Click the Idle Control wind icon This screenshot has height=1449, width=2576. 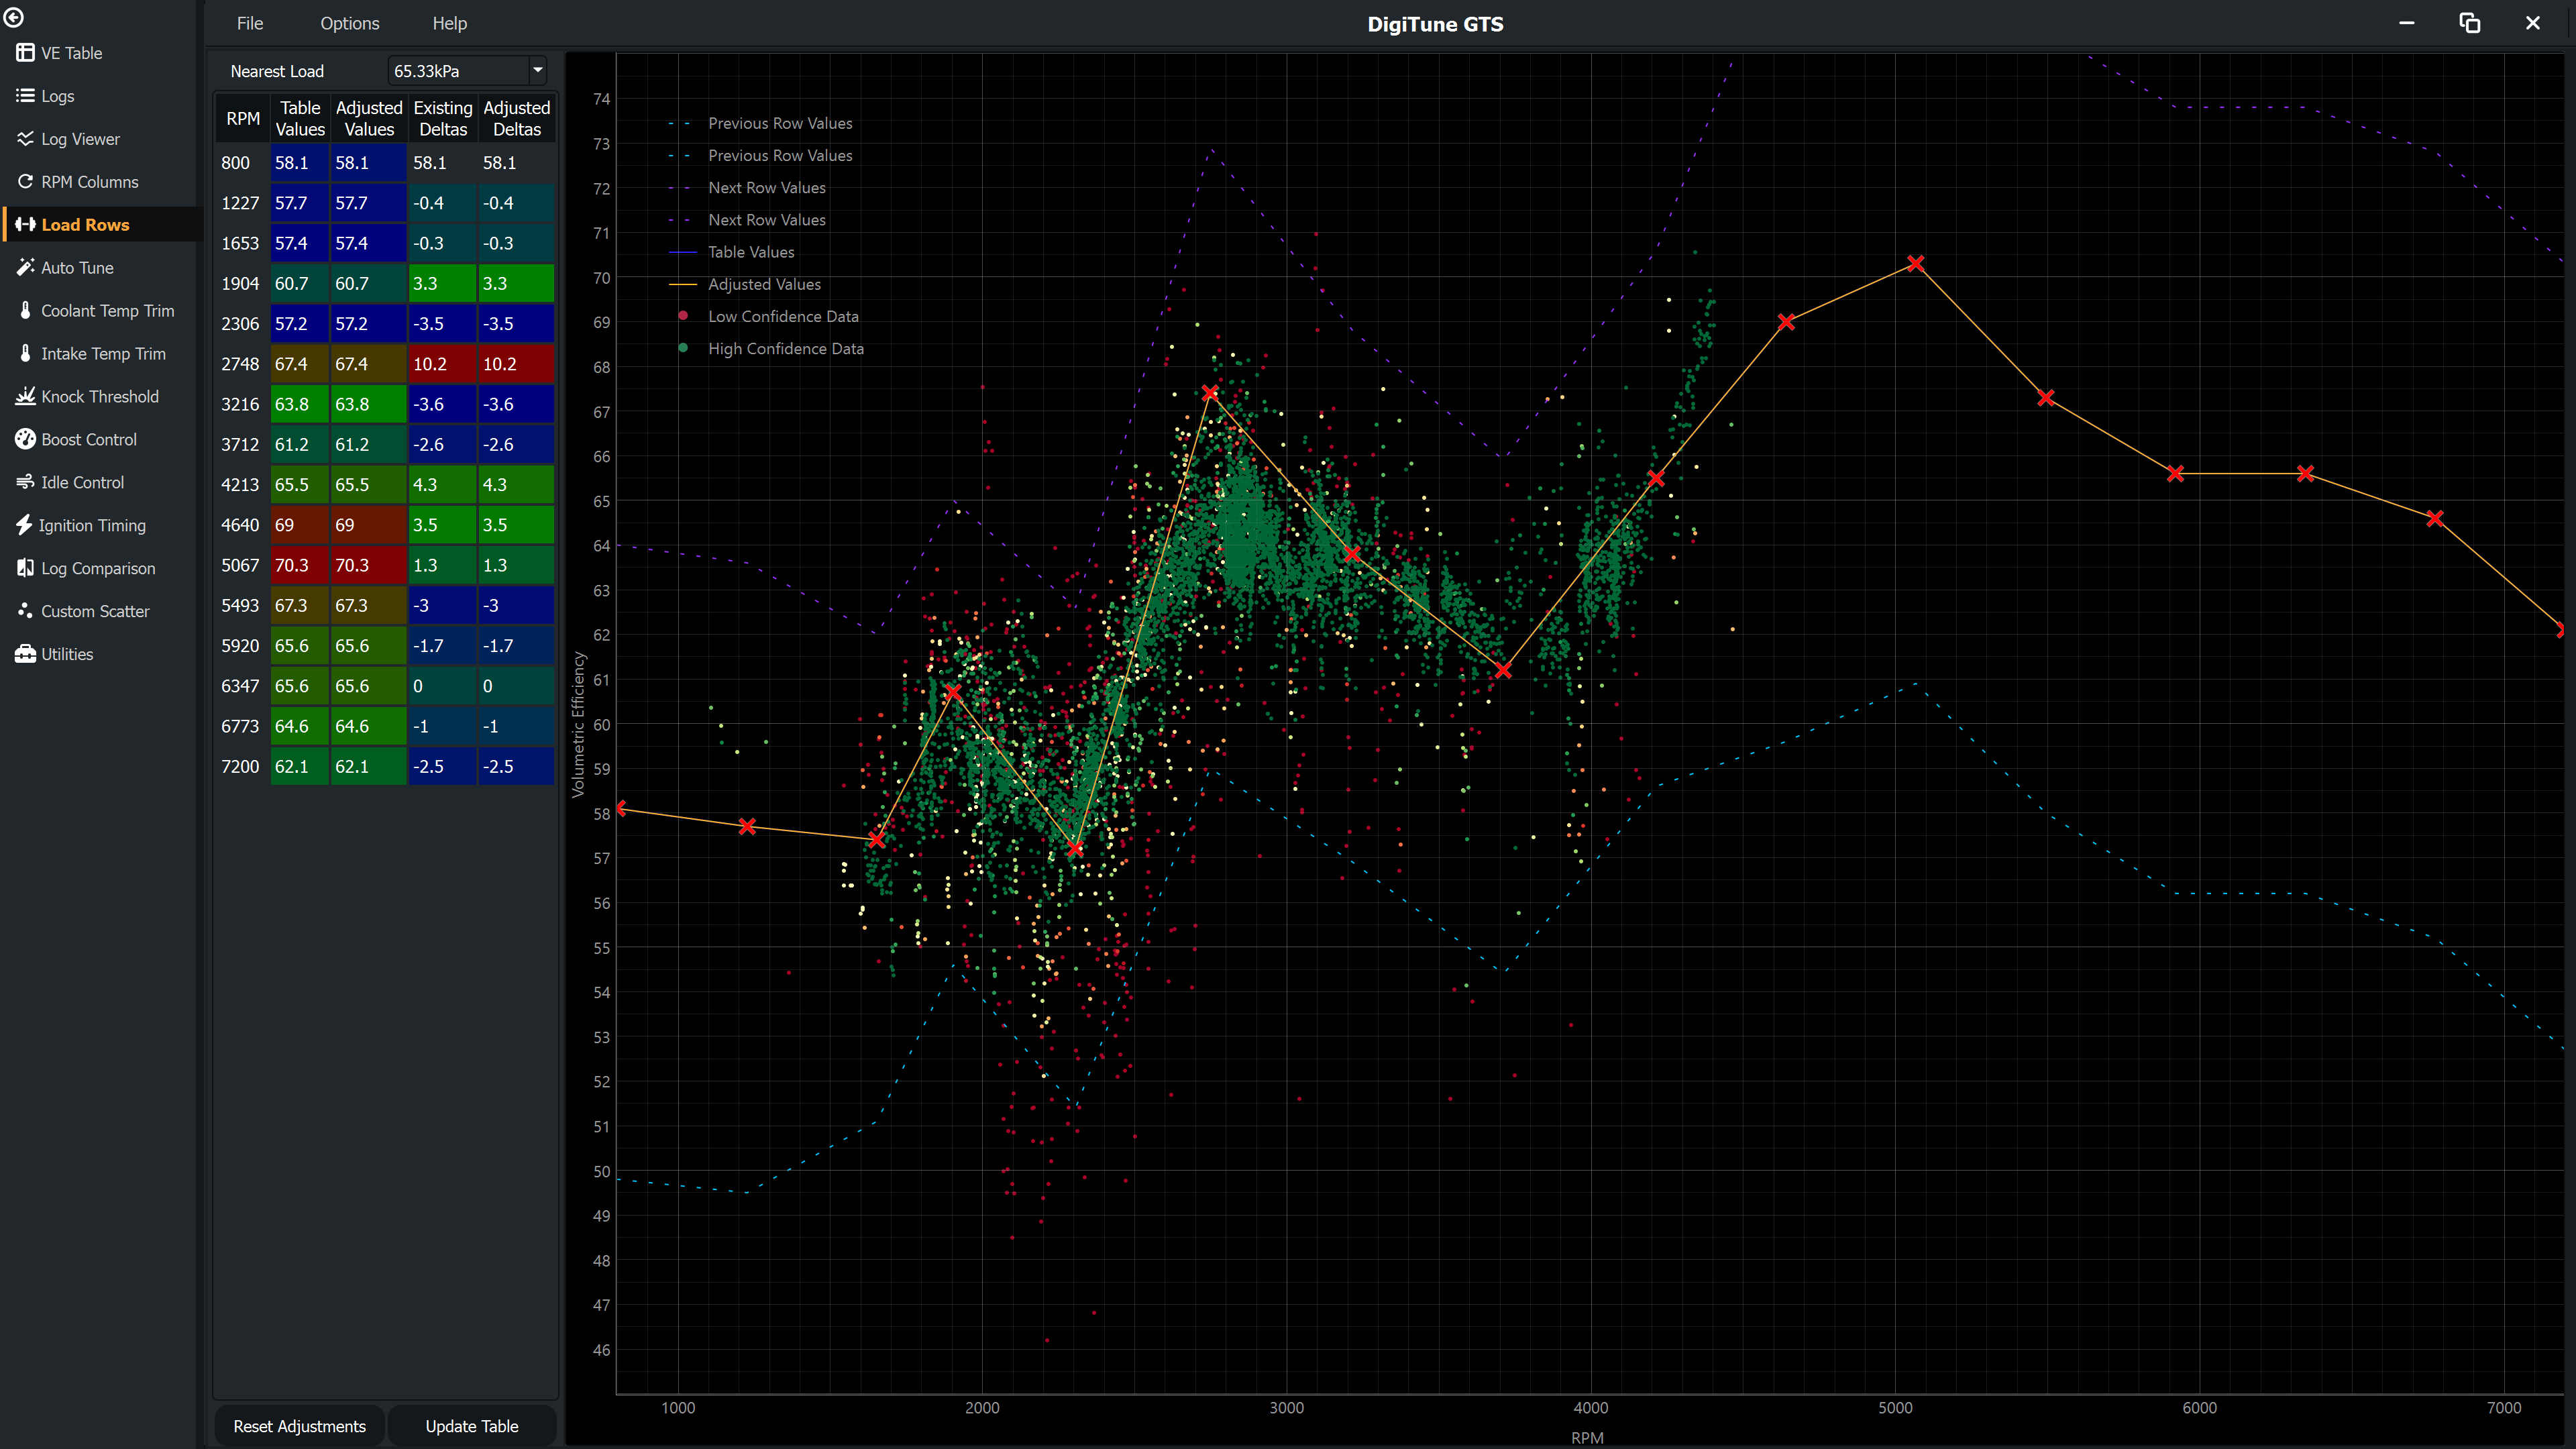[25, 483]
